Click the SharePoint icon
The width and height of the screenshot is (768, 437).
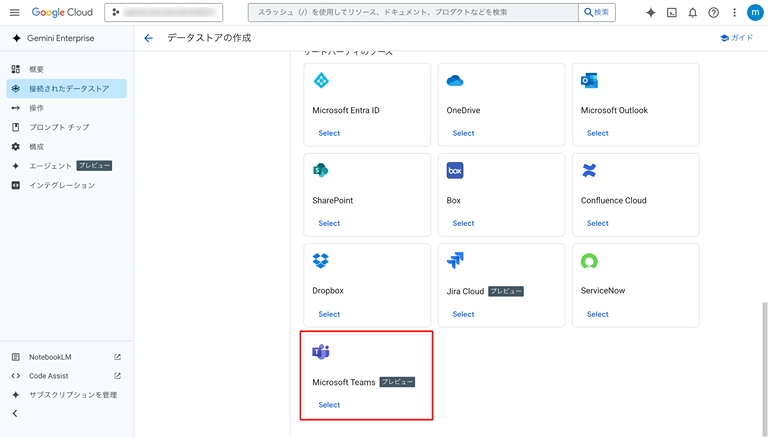(x=321, y=170)
